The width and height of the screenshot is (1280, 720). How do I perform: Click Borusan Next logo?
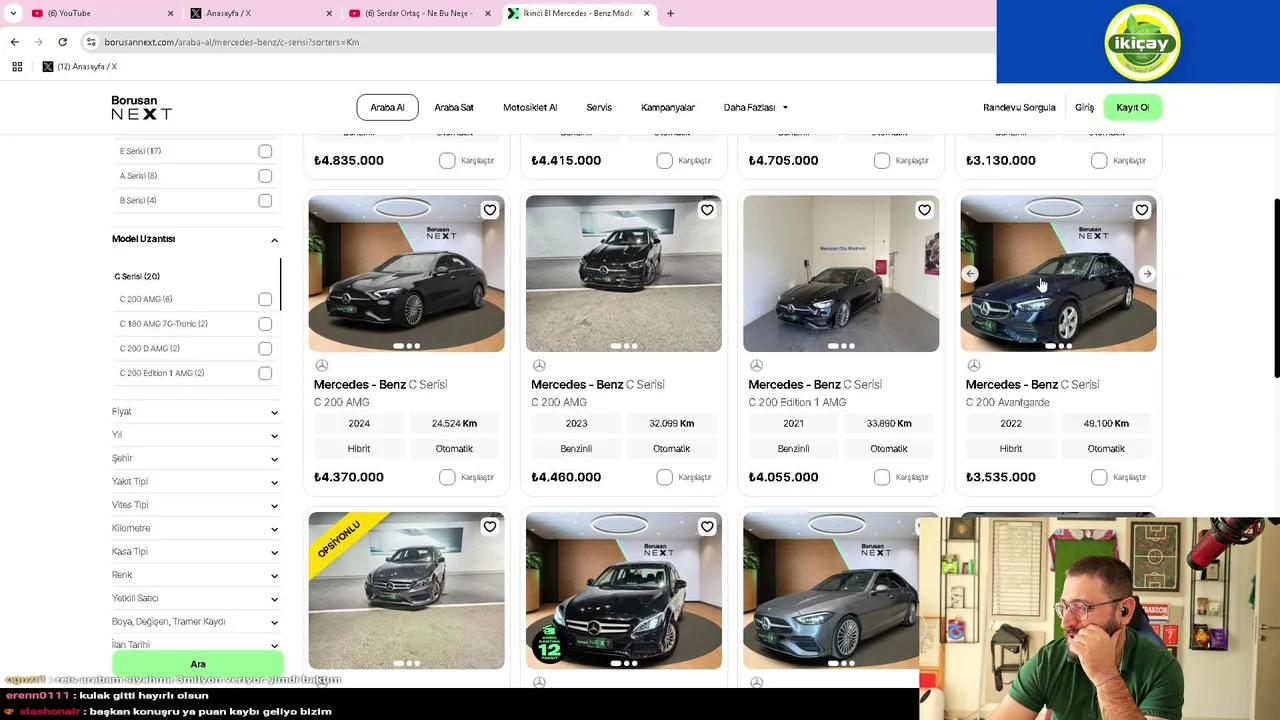(141, 108)
